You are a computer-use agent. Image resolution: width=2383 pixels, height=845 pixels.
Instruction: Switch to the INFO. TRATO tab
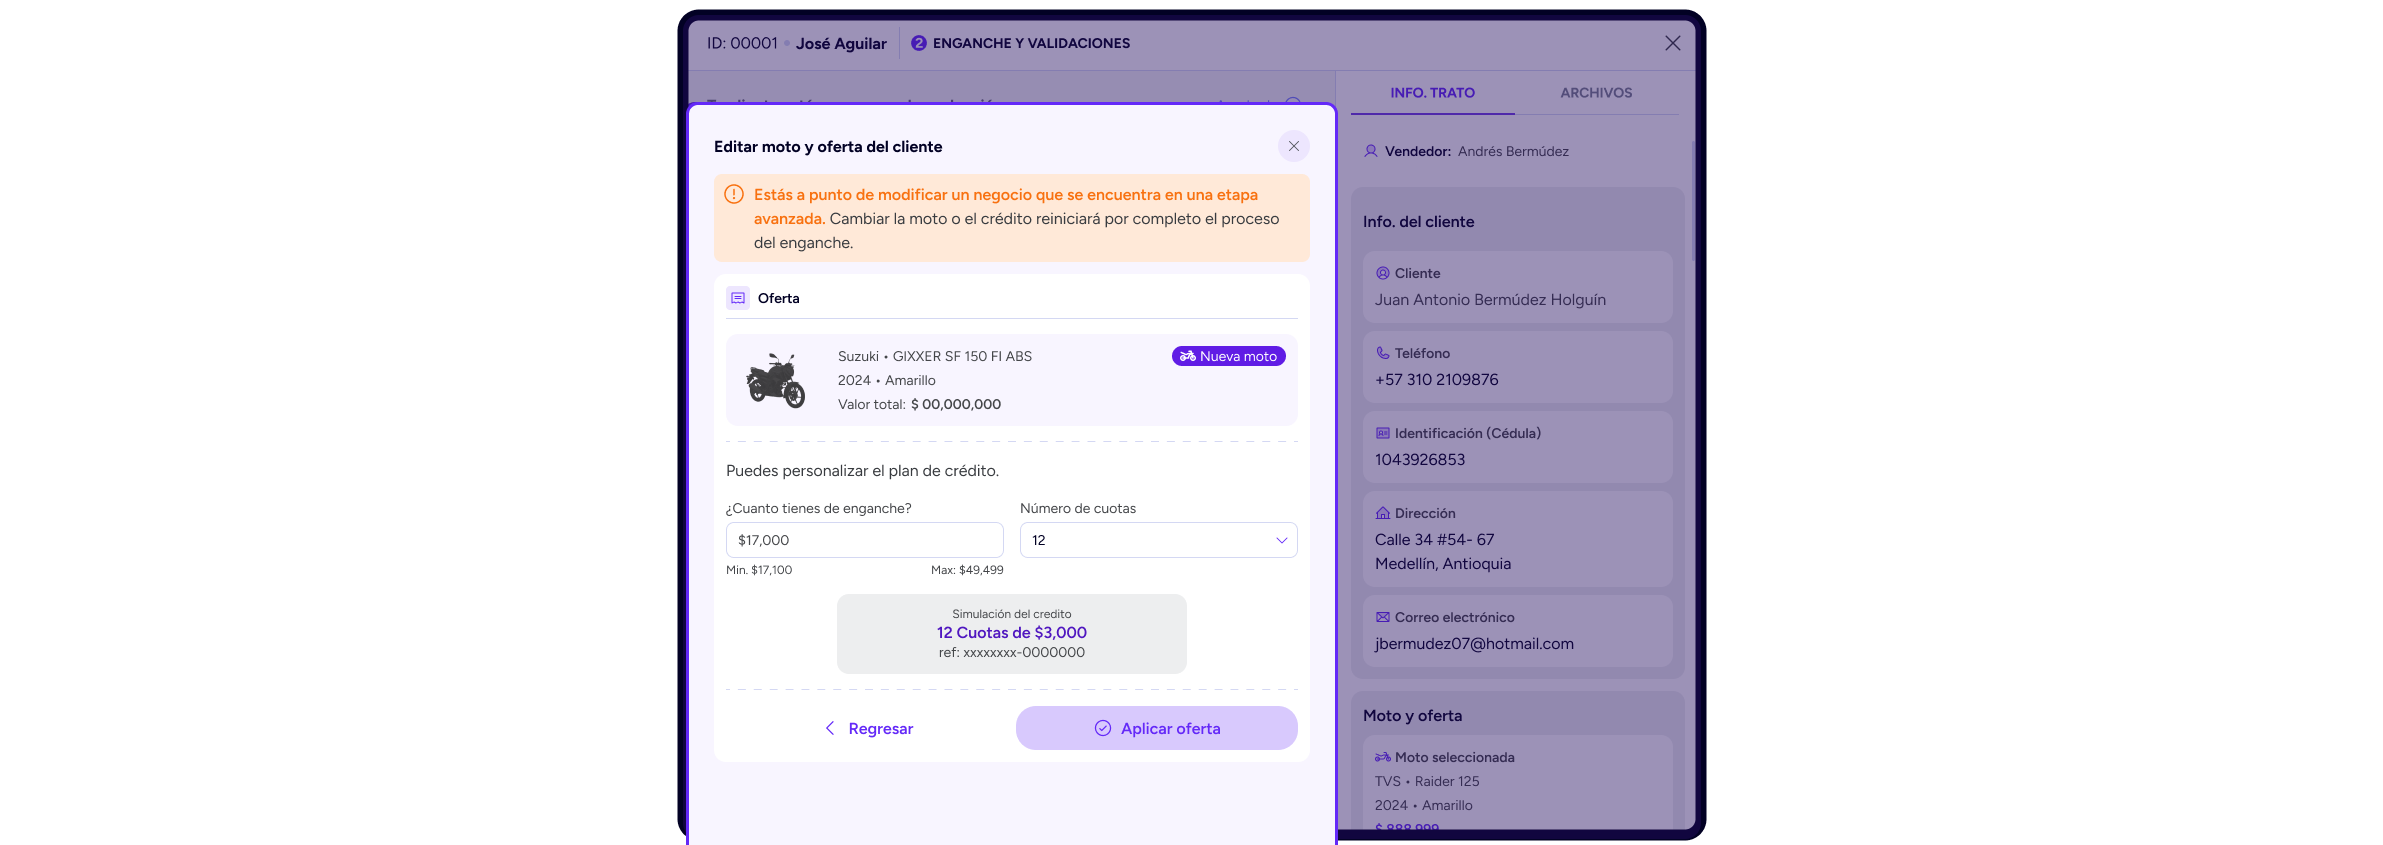point(1432,93)
